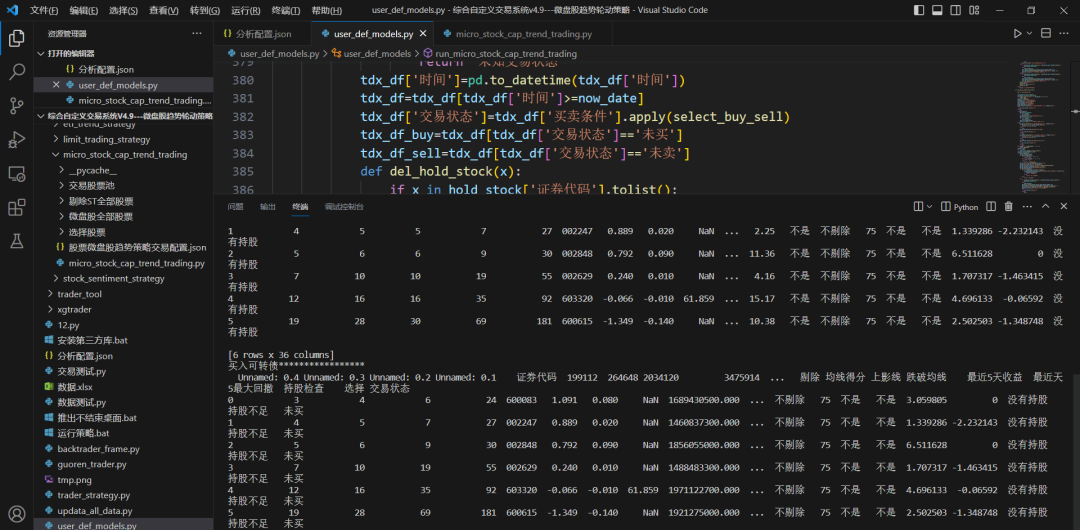Open the Extensions view
The width and height of the screenshot is (1080, 530).
(17, 207)
